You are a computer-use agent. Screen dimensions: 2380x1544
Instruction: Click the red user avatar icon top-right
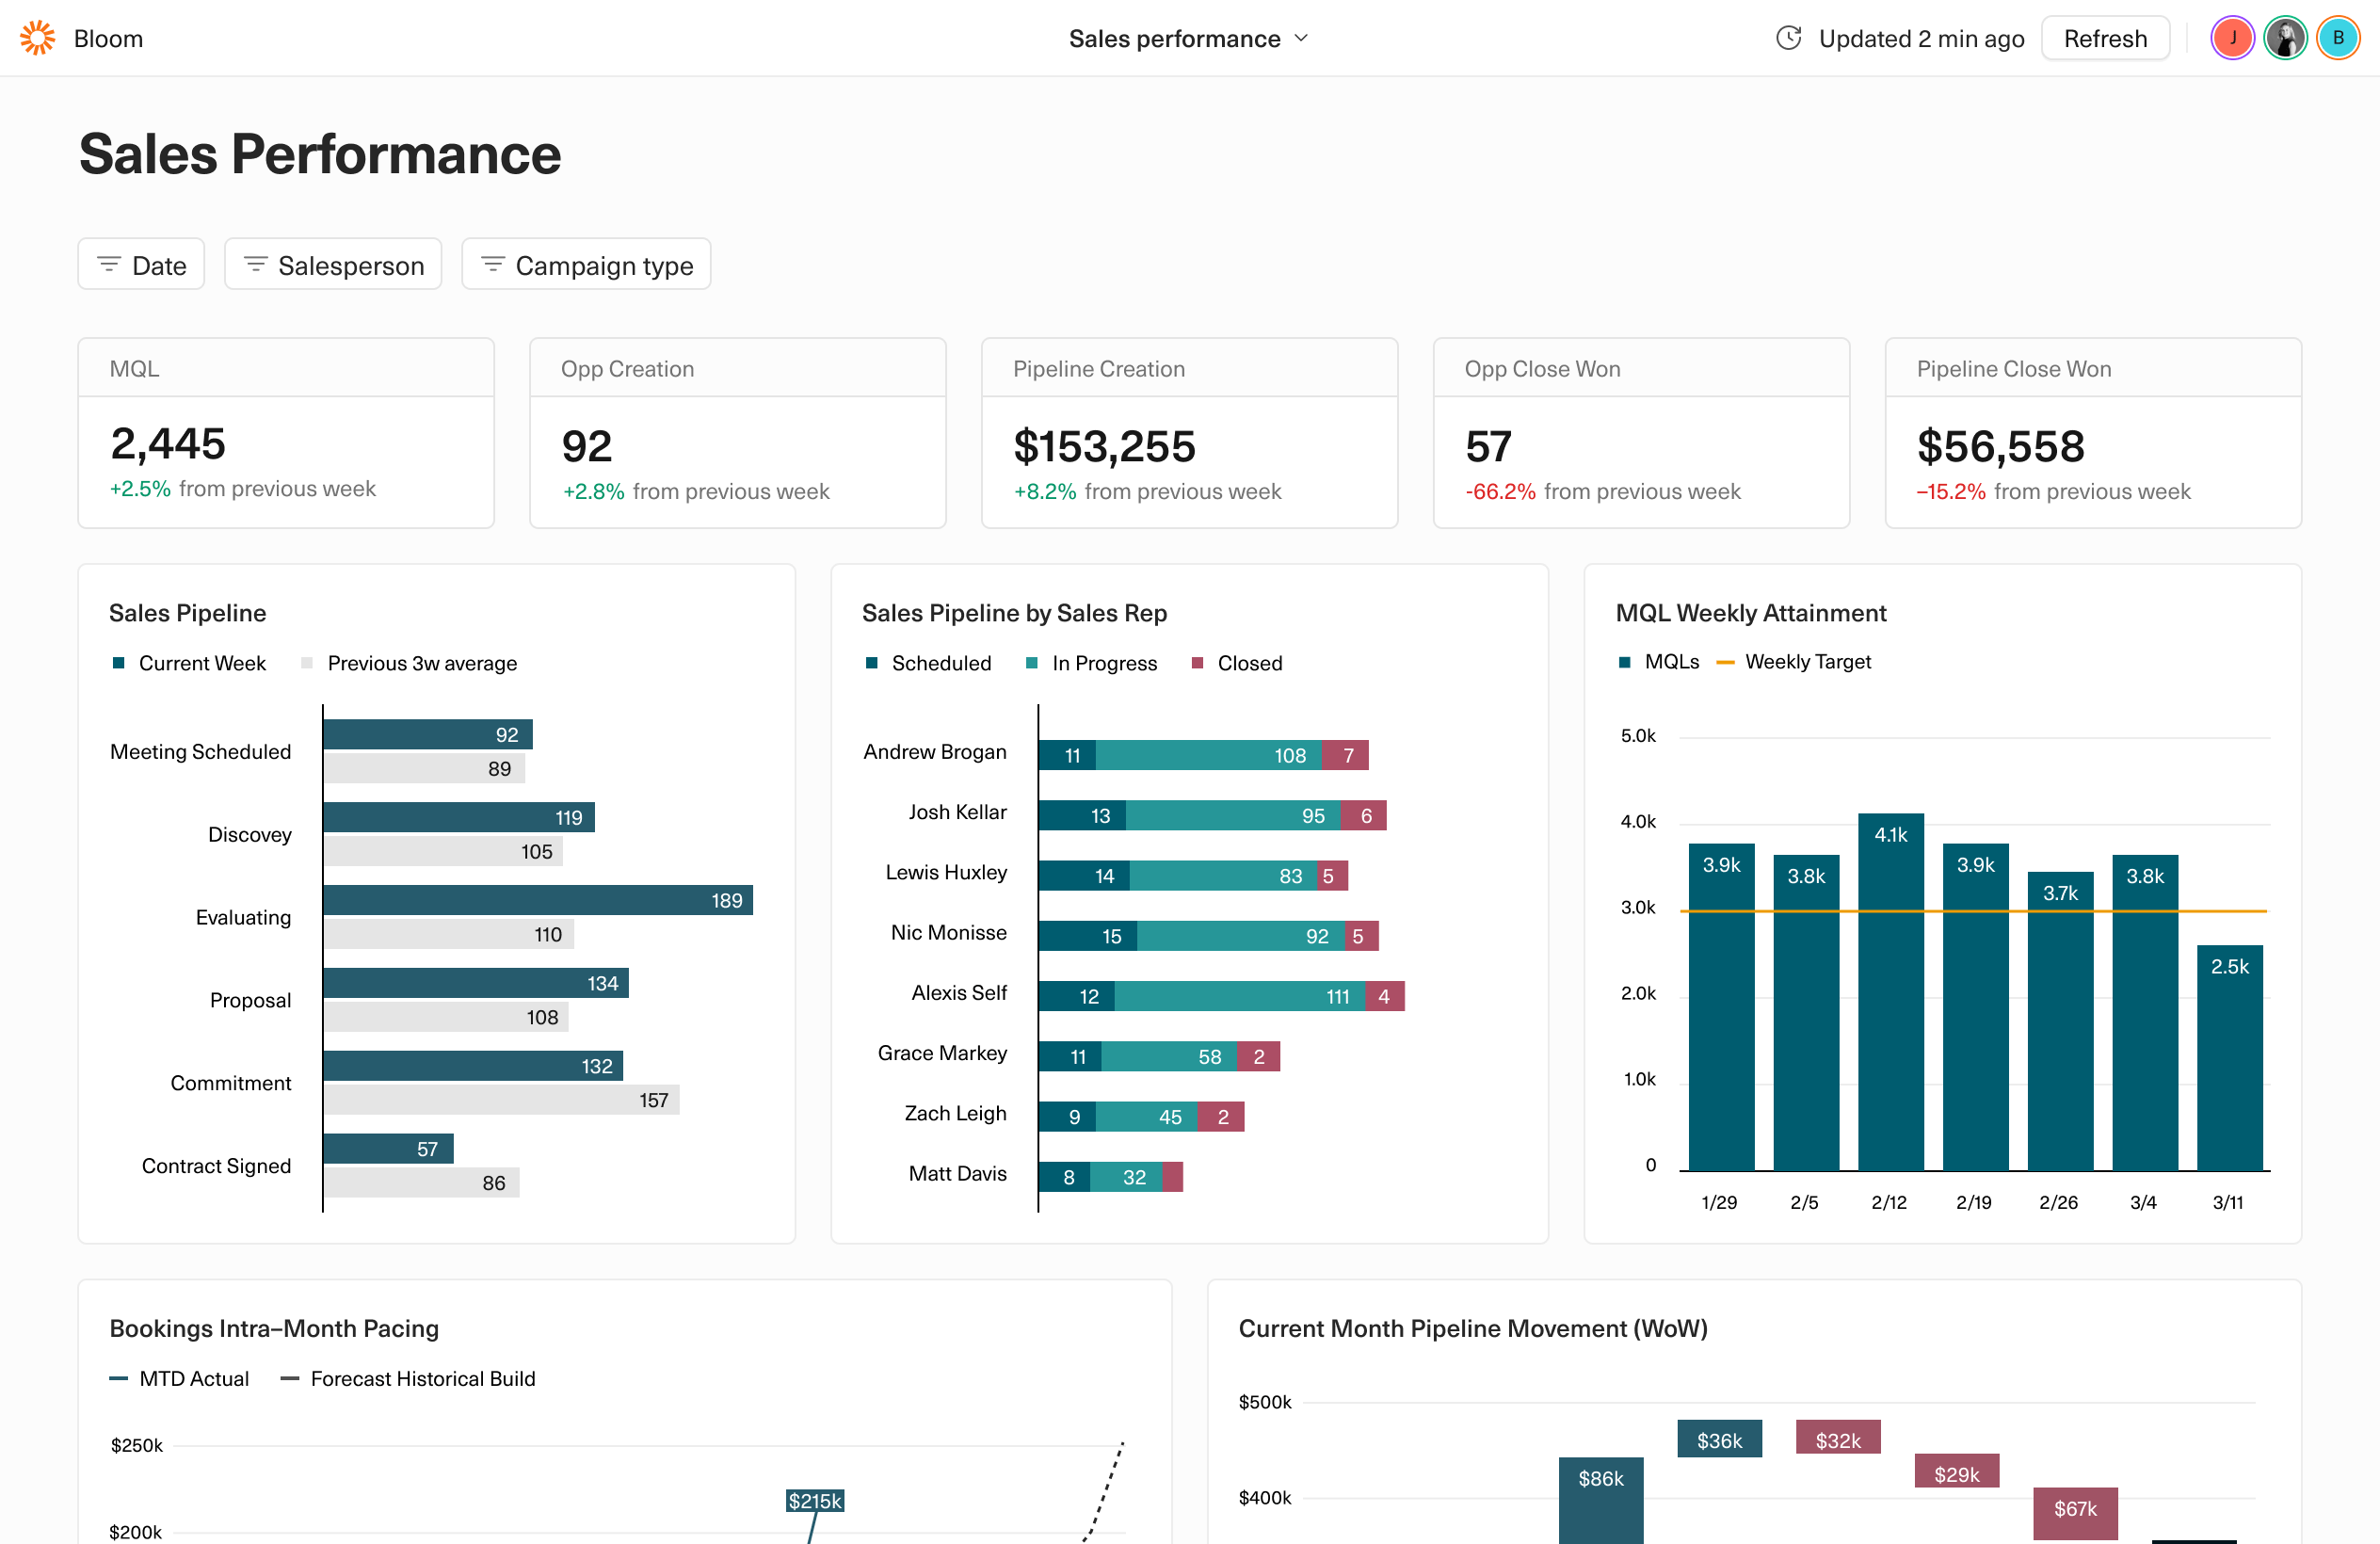(x=2227, y=39)
